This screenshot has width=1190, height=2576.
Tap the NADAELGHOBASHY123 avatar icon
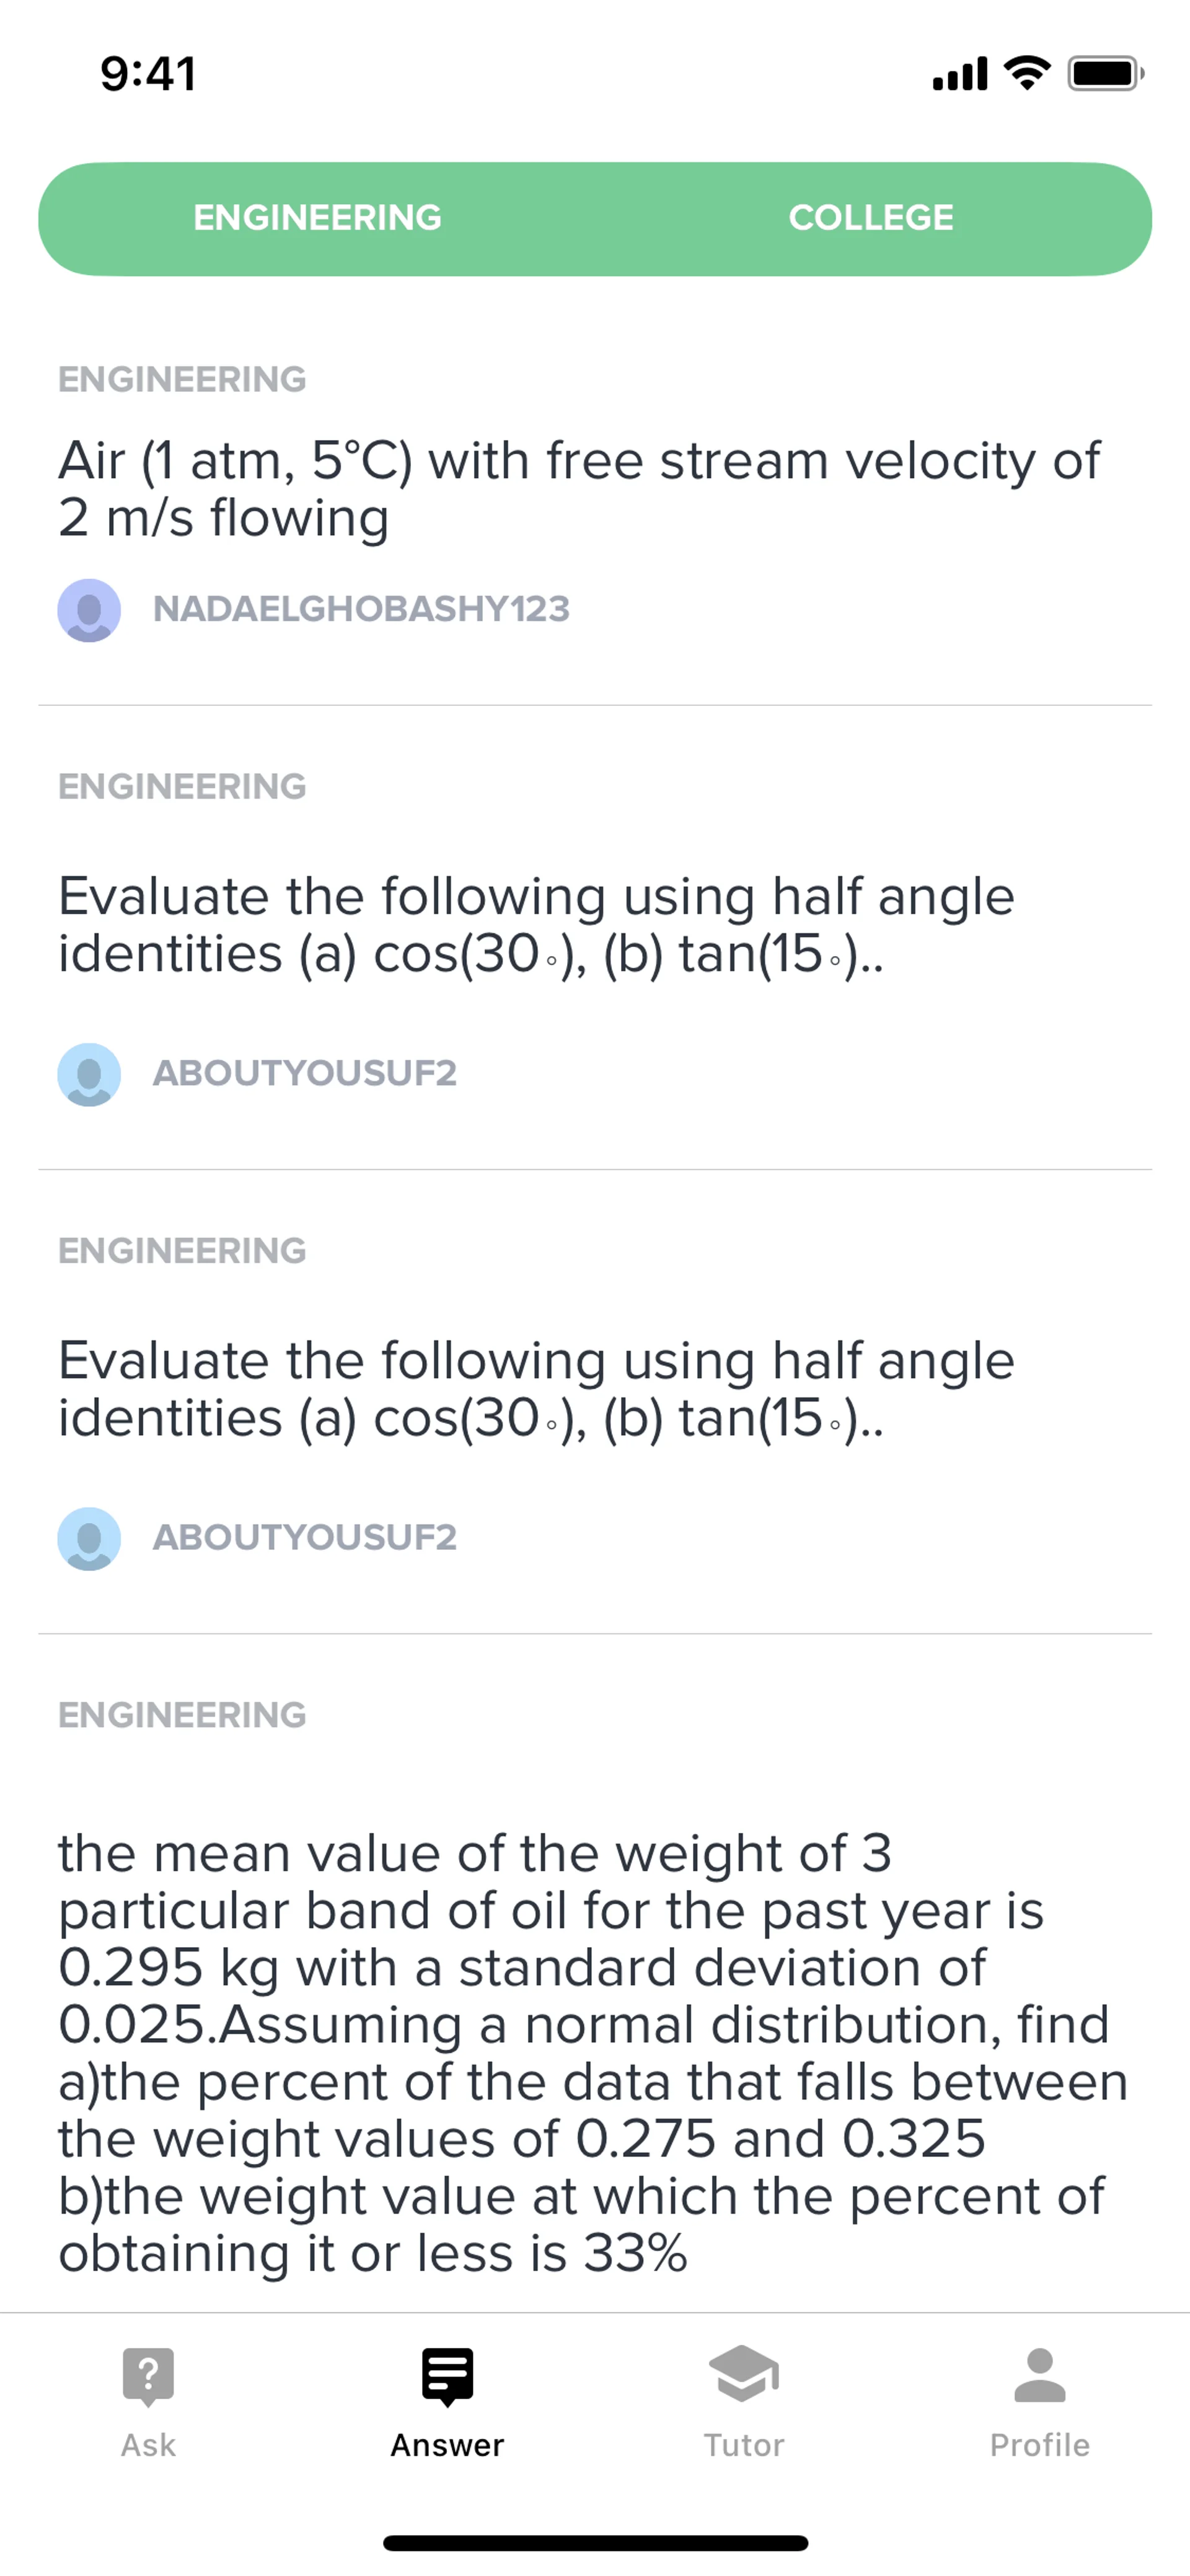[89, 610]
